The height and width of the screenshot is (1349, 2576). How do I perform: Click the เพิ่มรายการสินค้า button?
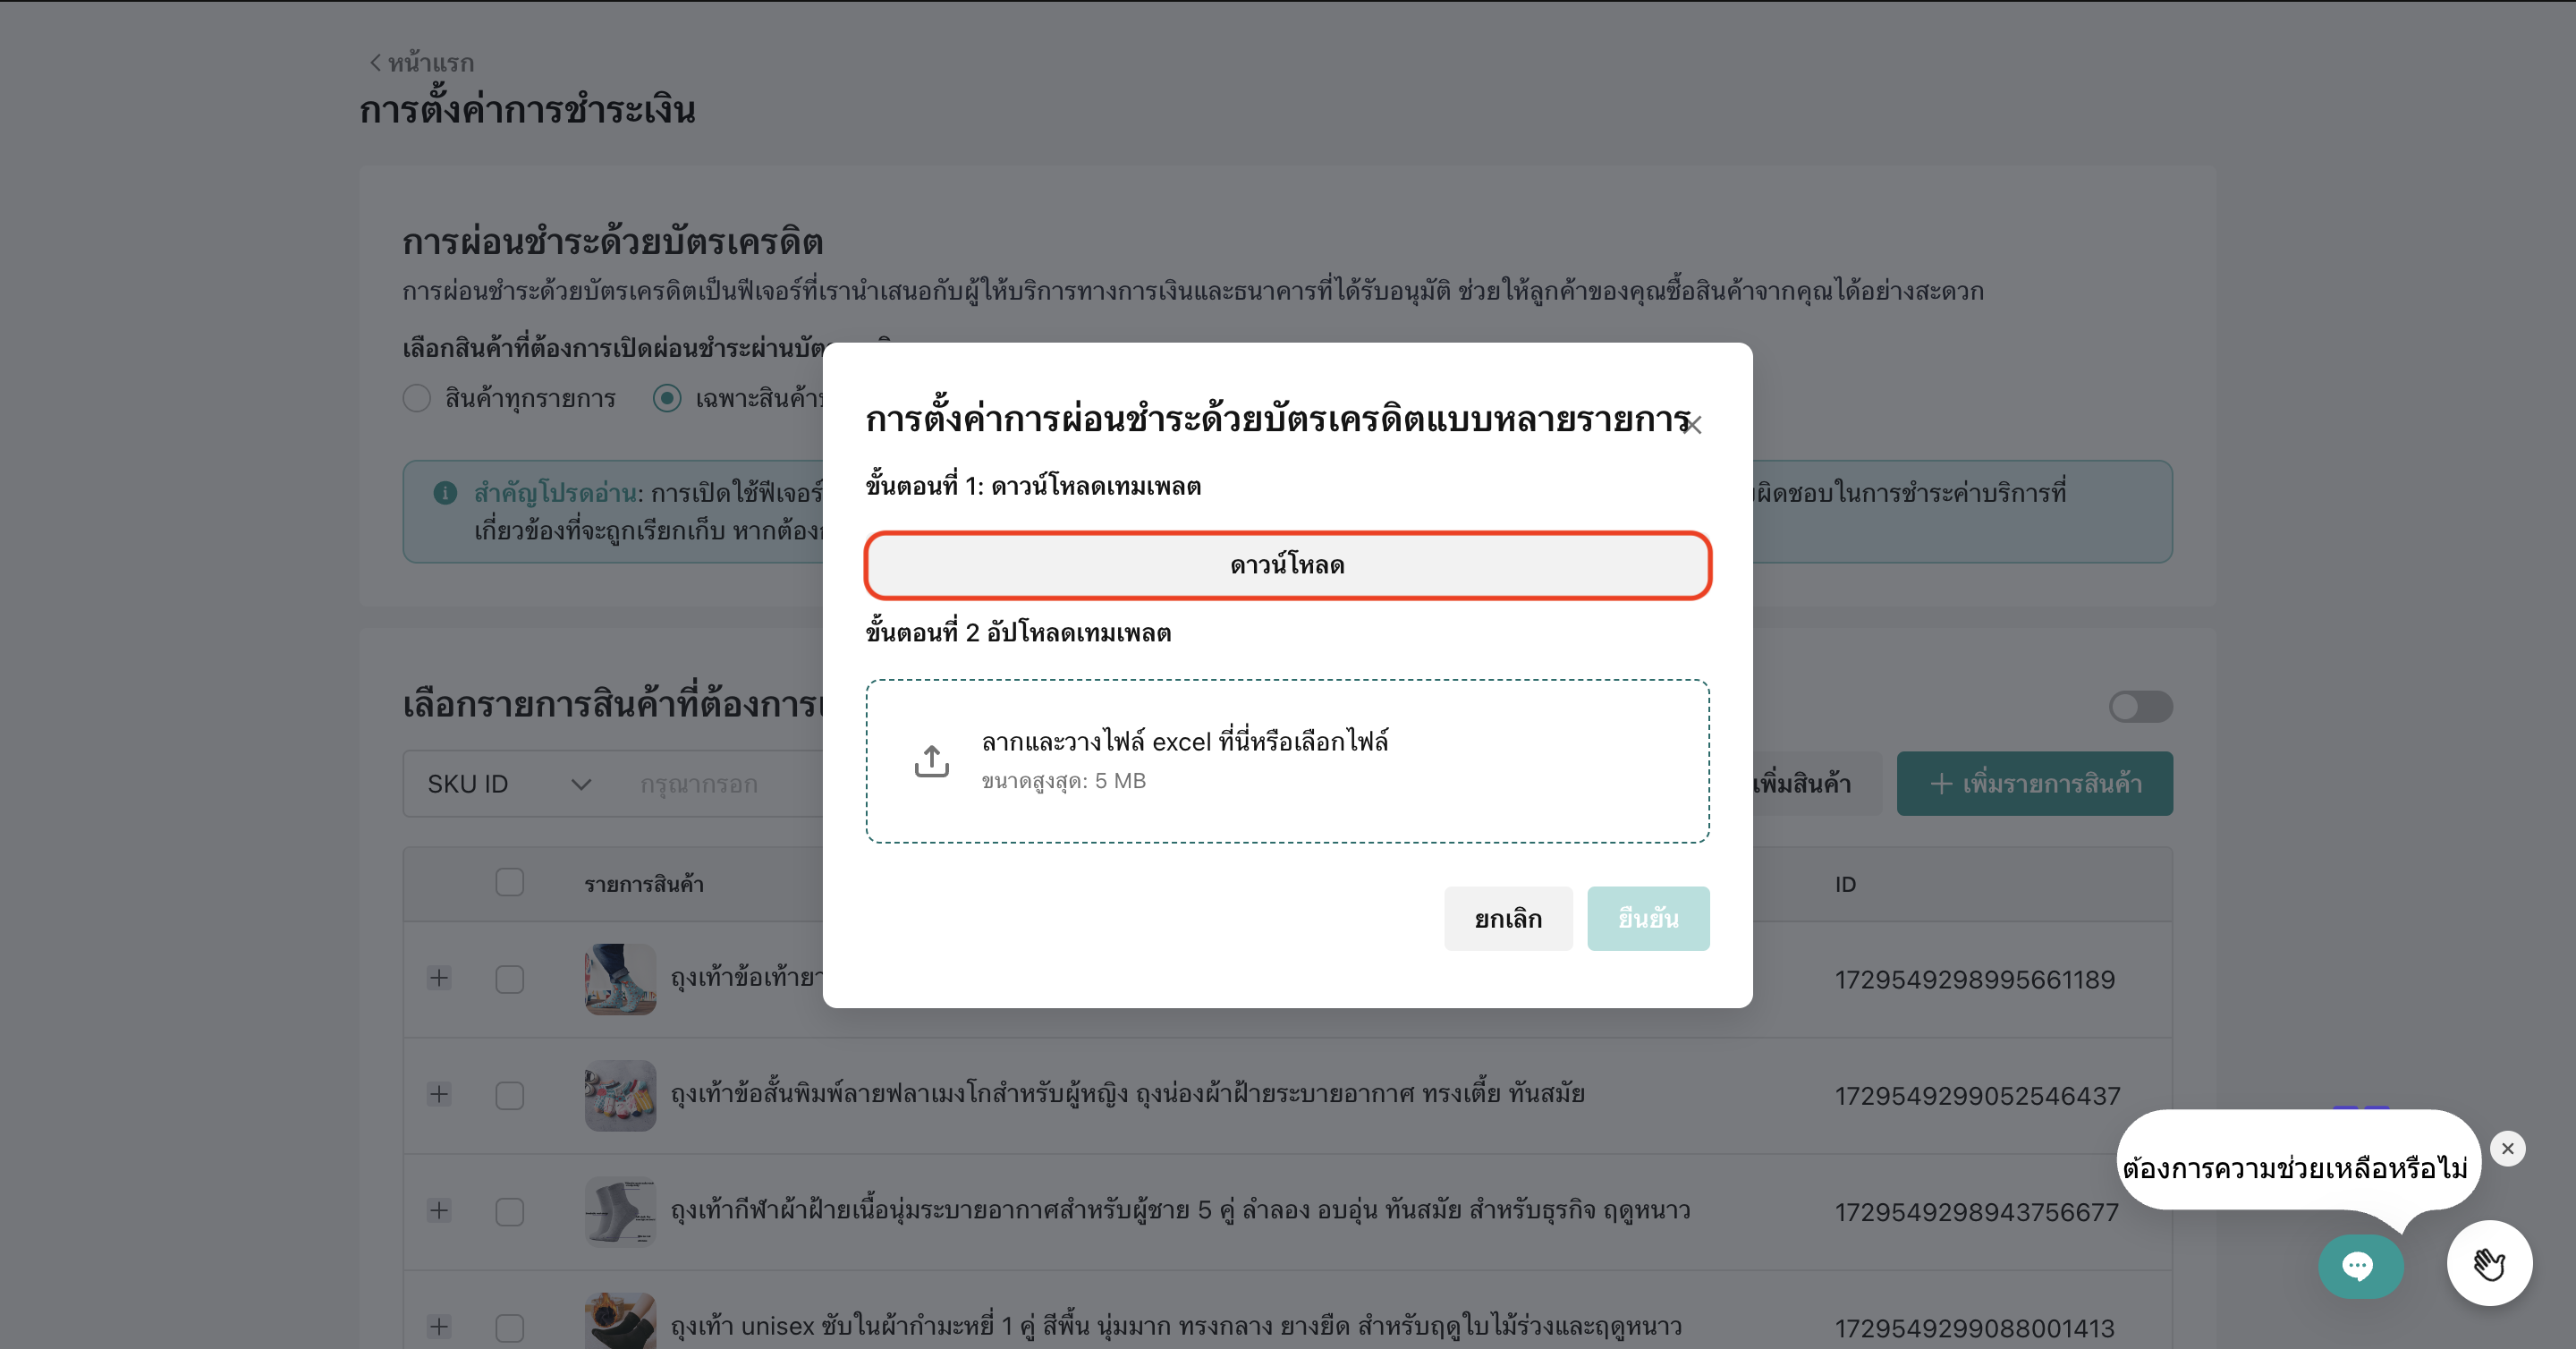[2034, 784]
